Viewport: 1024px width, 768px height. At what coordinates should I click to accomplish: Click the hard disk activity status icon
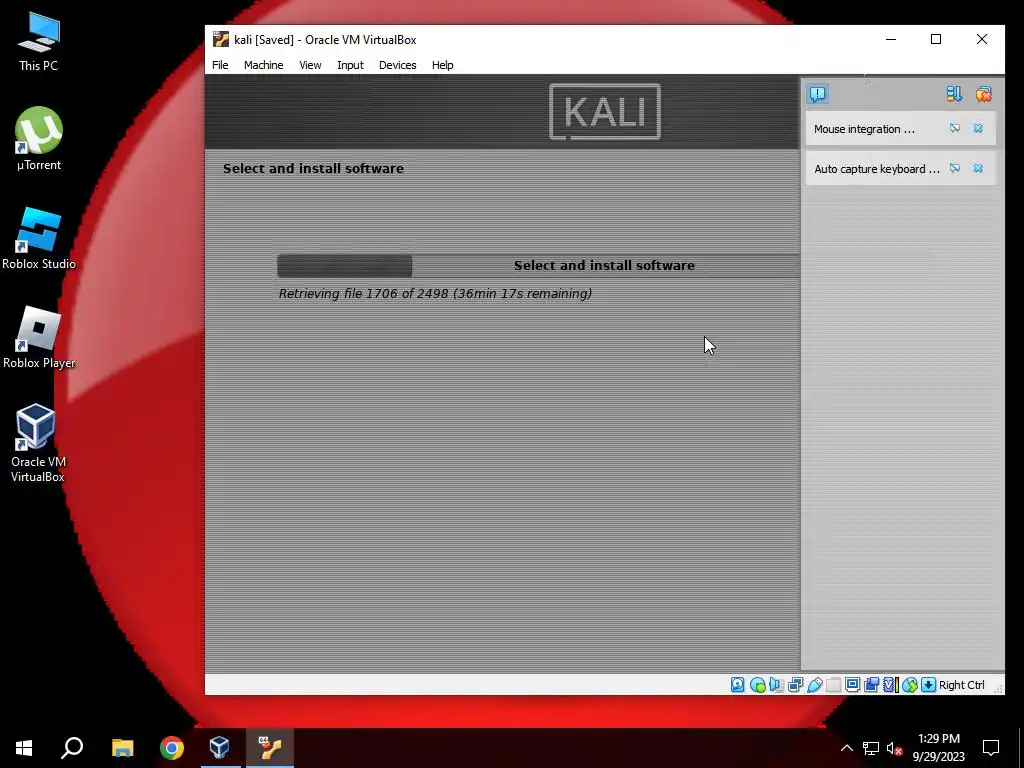pos(737,684)
